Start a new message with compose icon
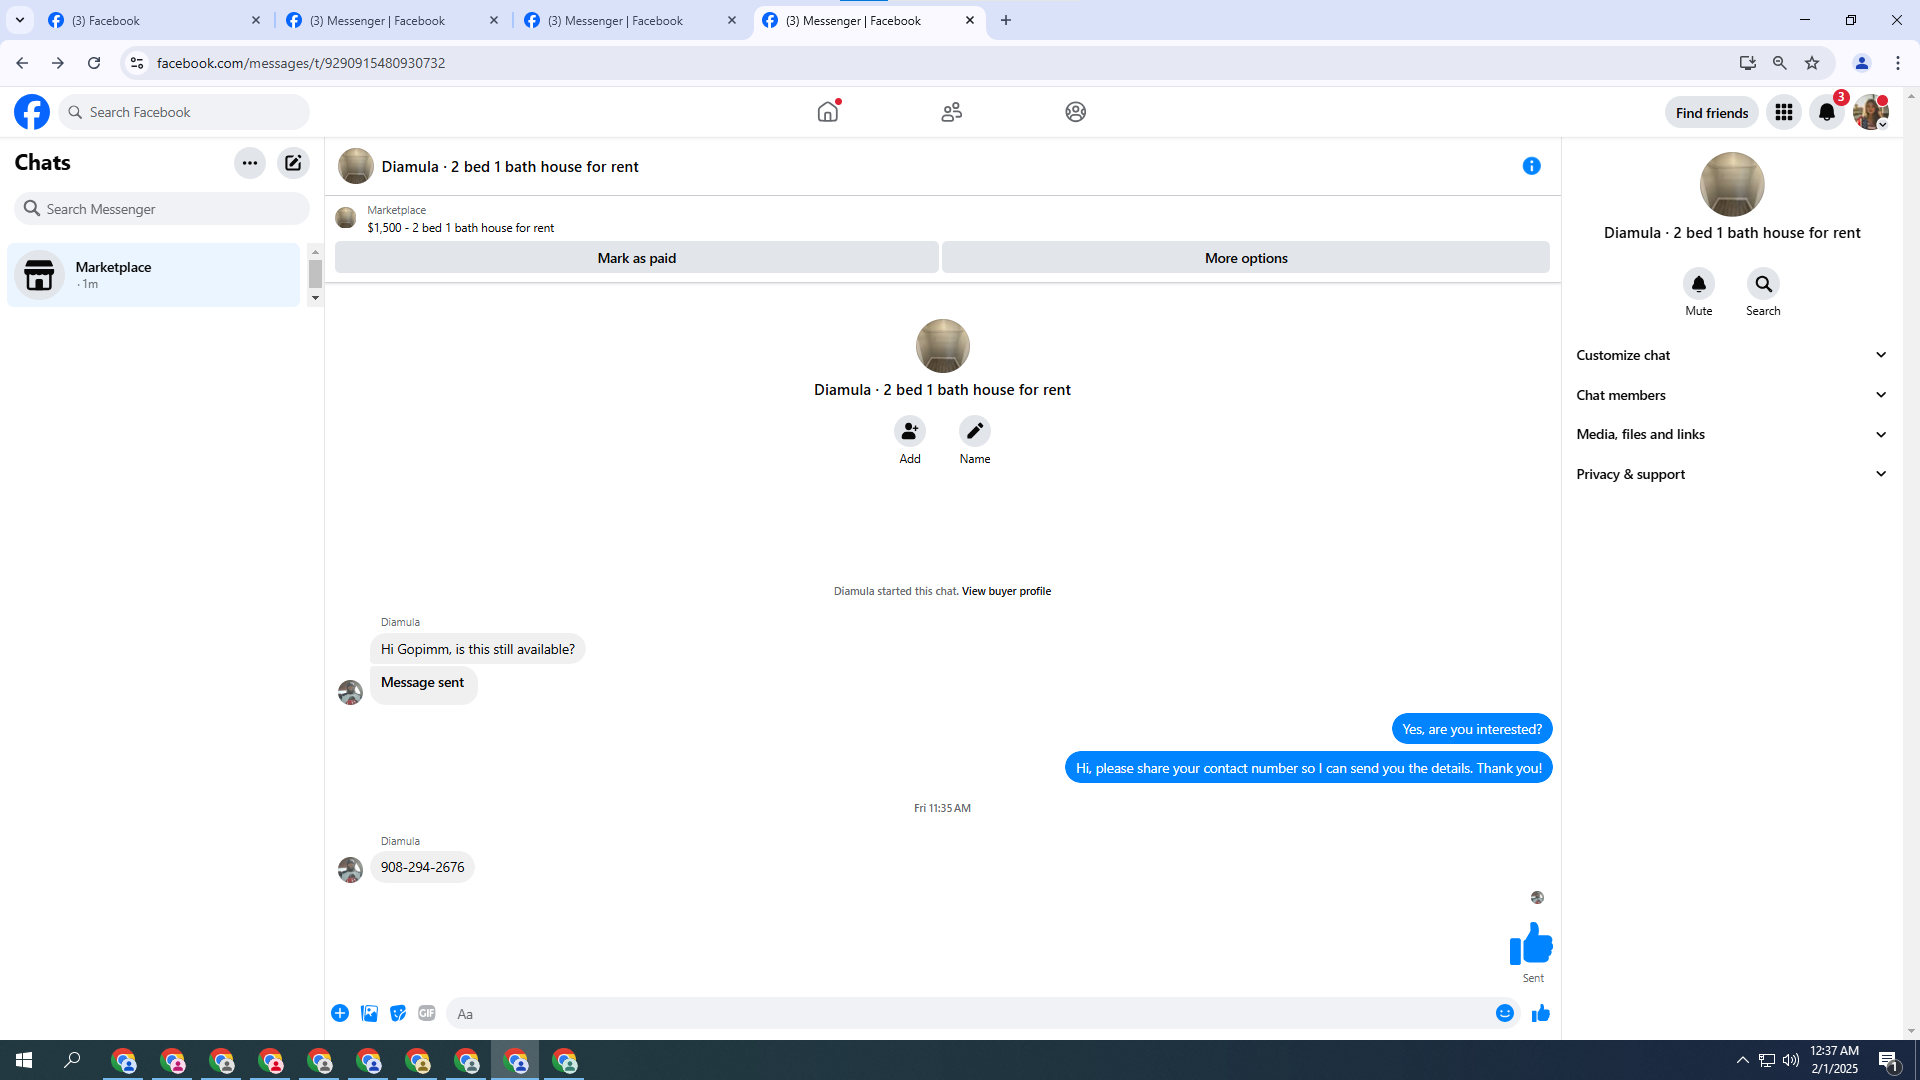Screen dimensions: 1920x1080 point(293,163)
